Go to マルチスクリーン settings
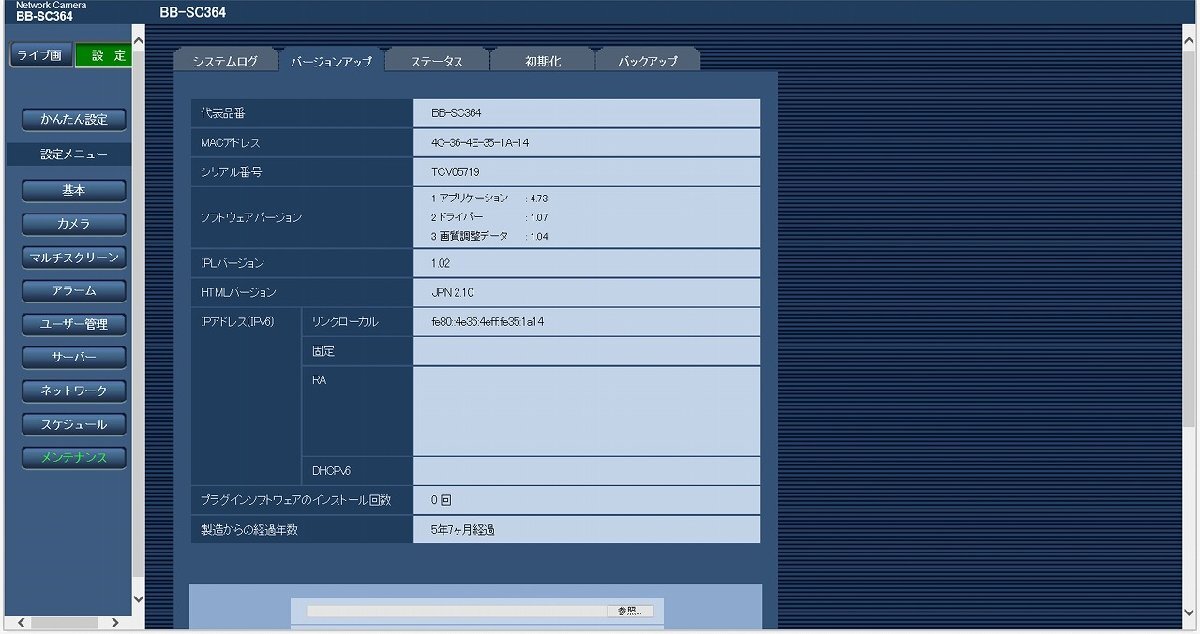This screenshot has width=1200, height=634. [x=74, y=257]
